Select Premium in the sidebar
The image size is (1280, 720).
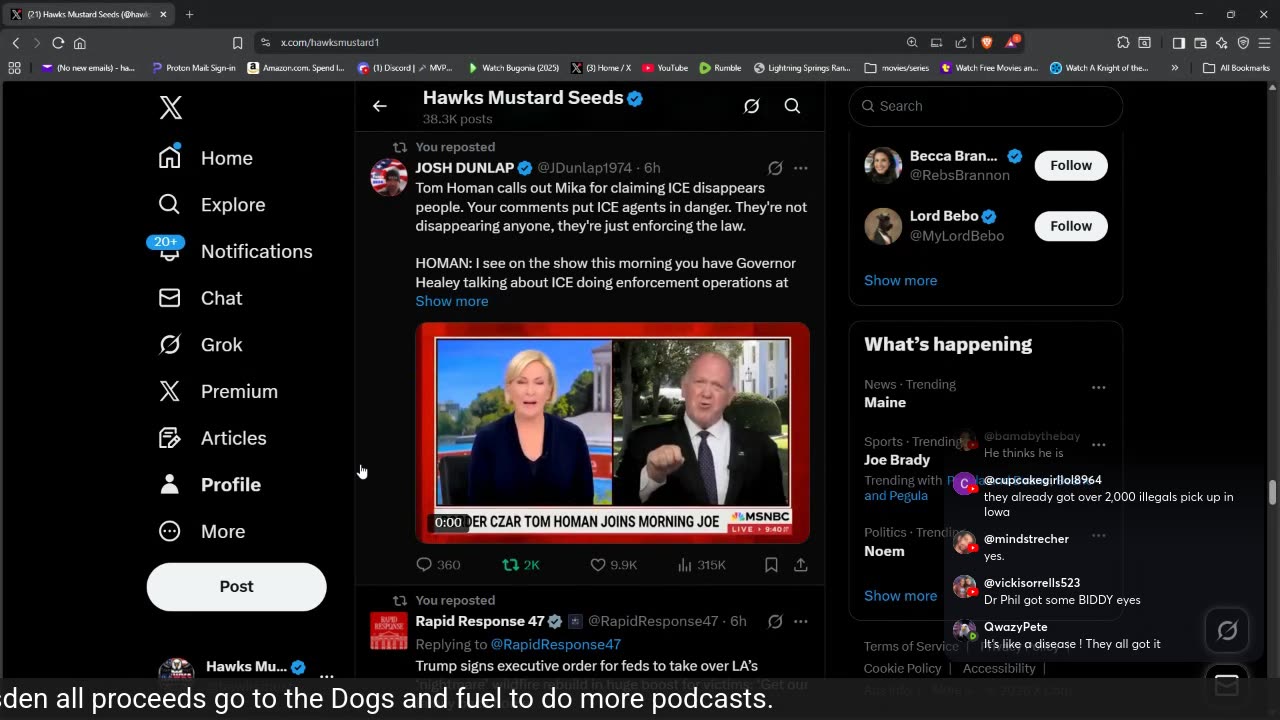[x=219, y=391]
